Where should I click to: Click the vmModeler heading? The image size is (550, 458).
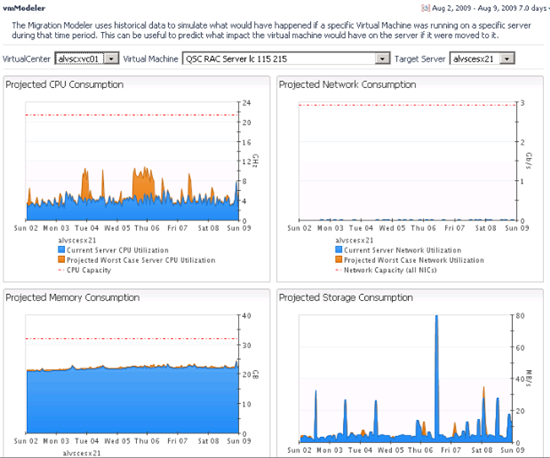[24, 8]
